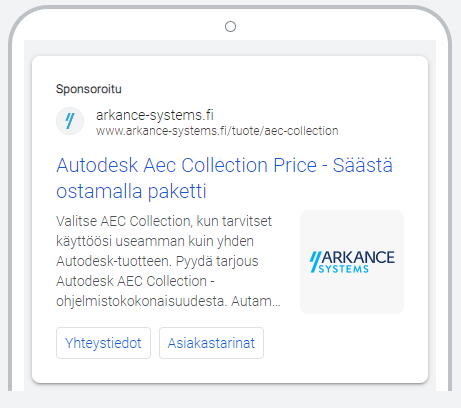
Task: Click the truncated 'Autam…' text
Action: [256, 301]
